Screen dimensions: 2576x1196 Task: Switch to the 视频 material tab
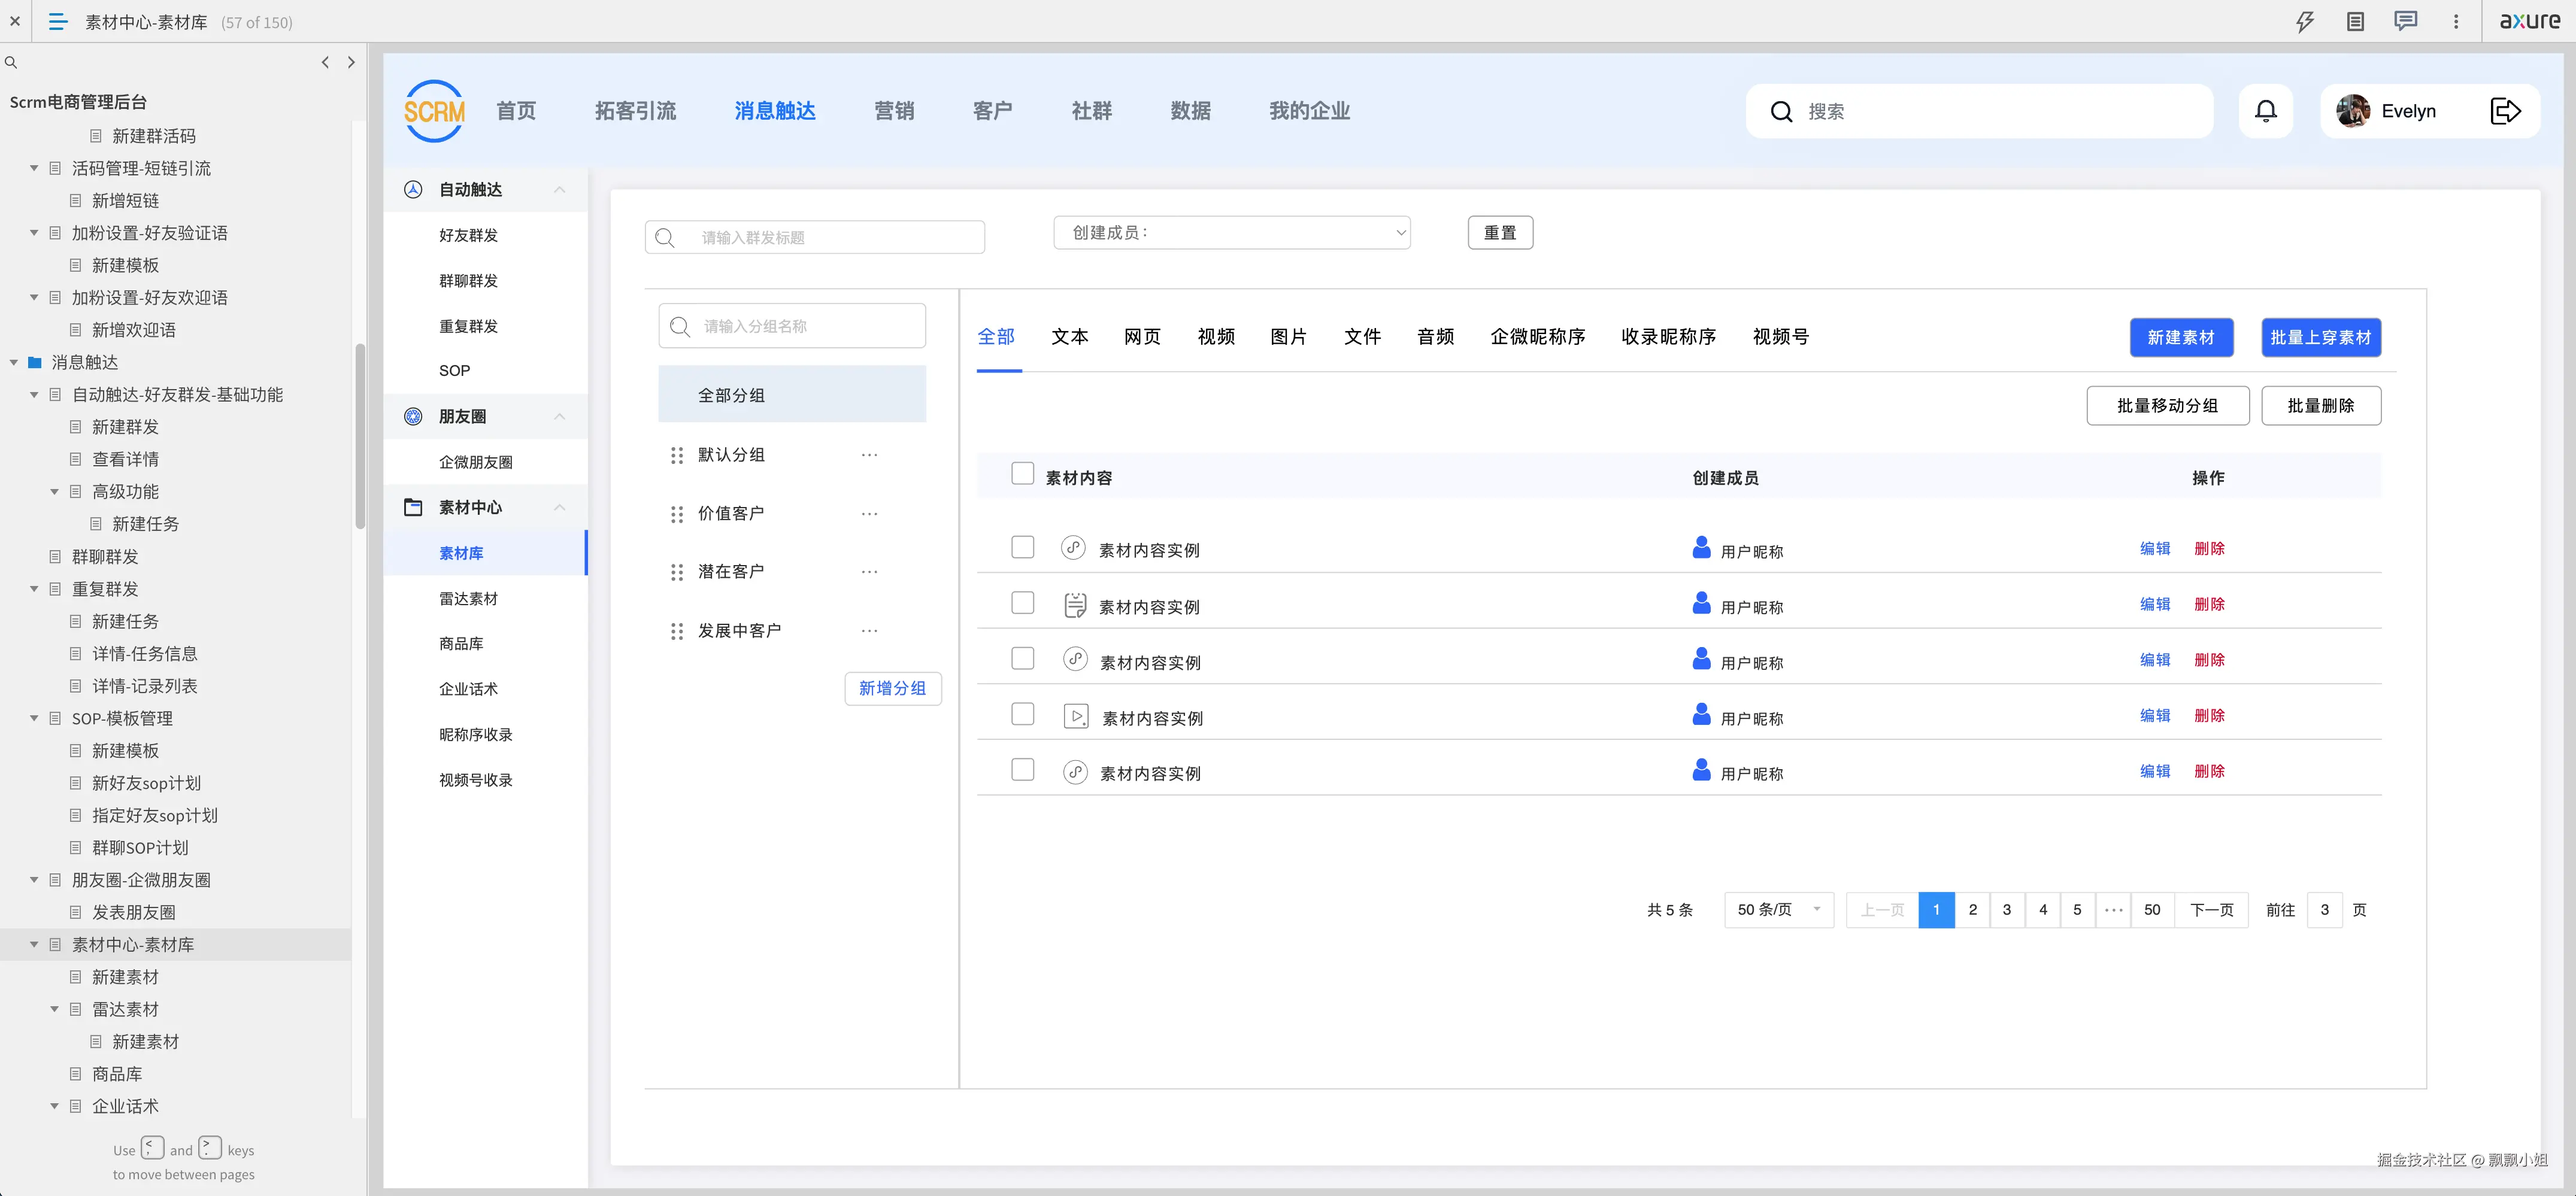[1216, 337]
